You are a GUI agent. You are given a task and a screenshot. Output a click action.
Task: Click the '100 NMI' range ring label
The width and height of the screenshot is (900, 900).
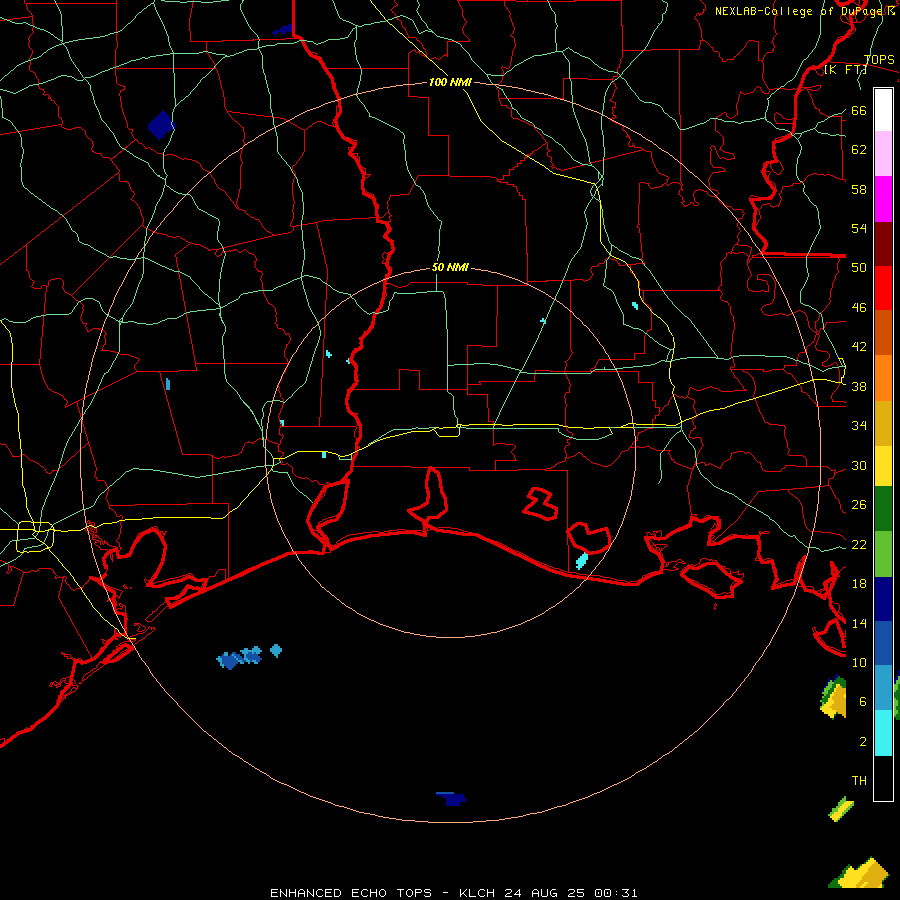(x=450, y=82)
